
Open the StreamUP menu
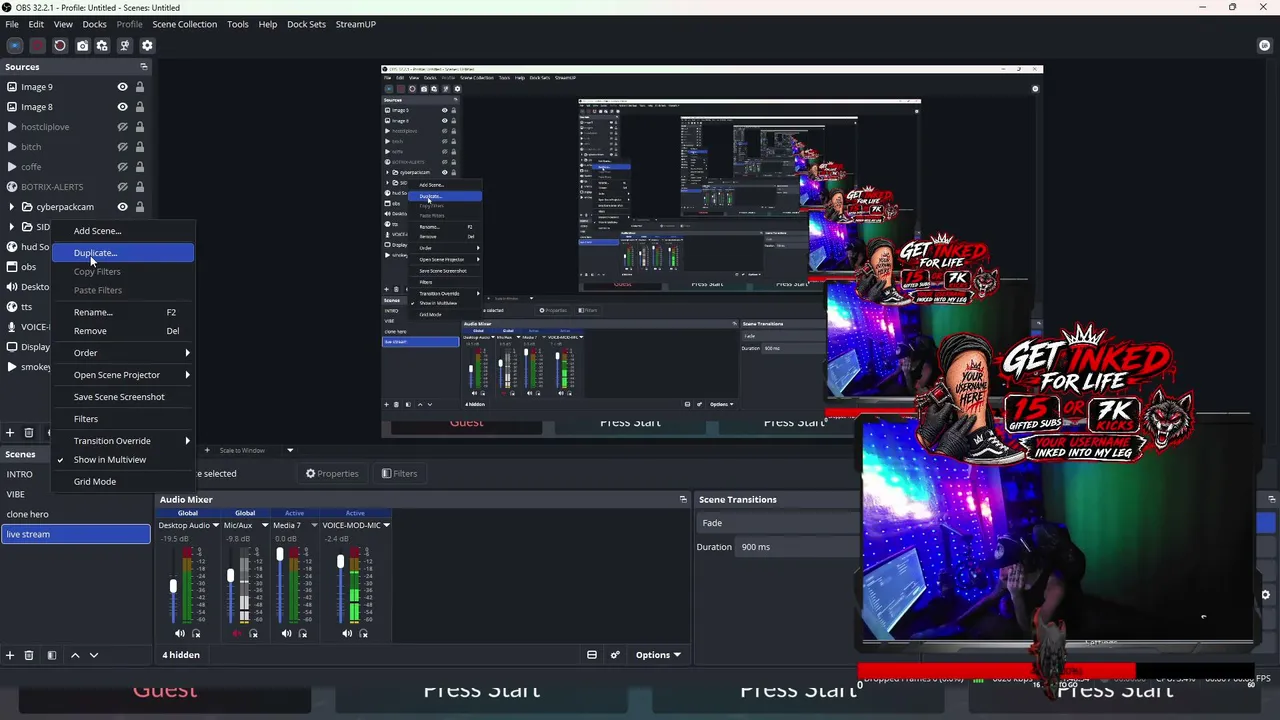tap(356, 24)
